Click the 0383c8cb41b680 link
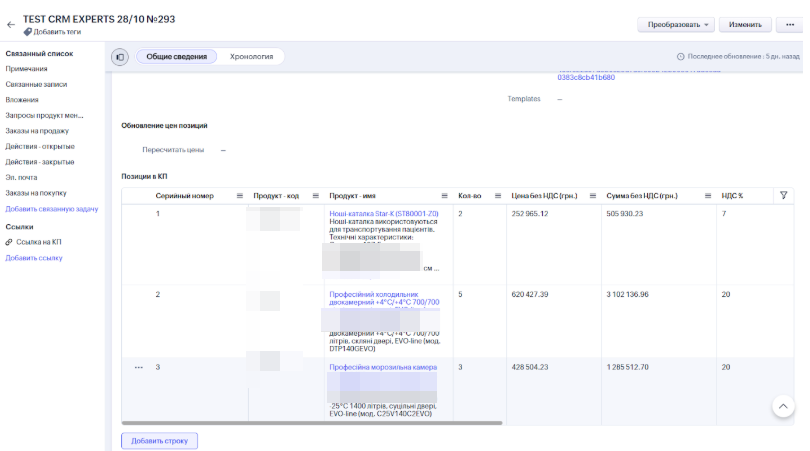This screenshot has height=451, width=810. tap(586, 77)
